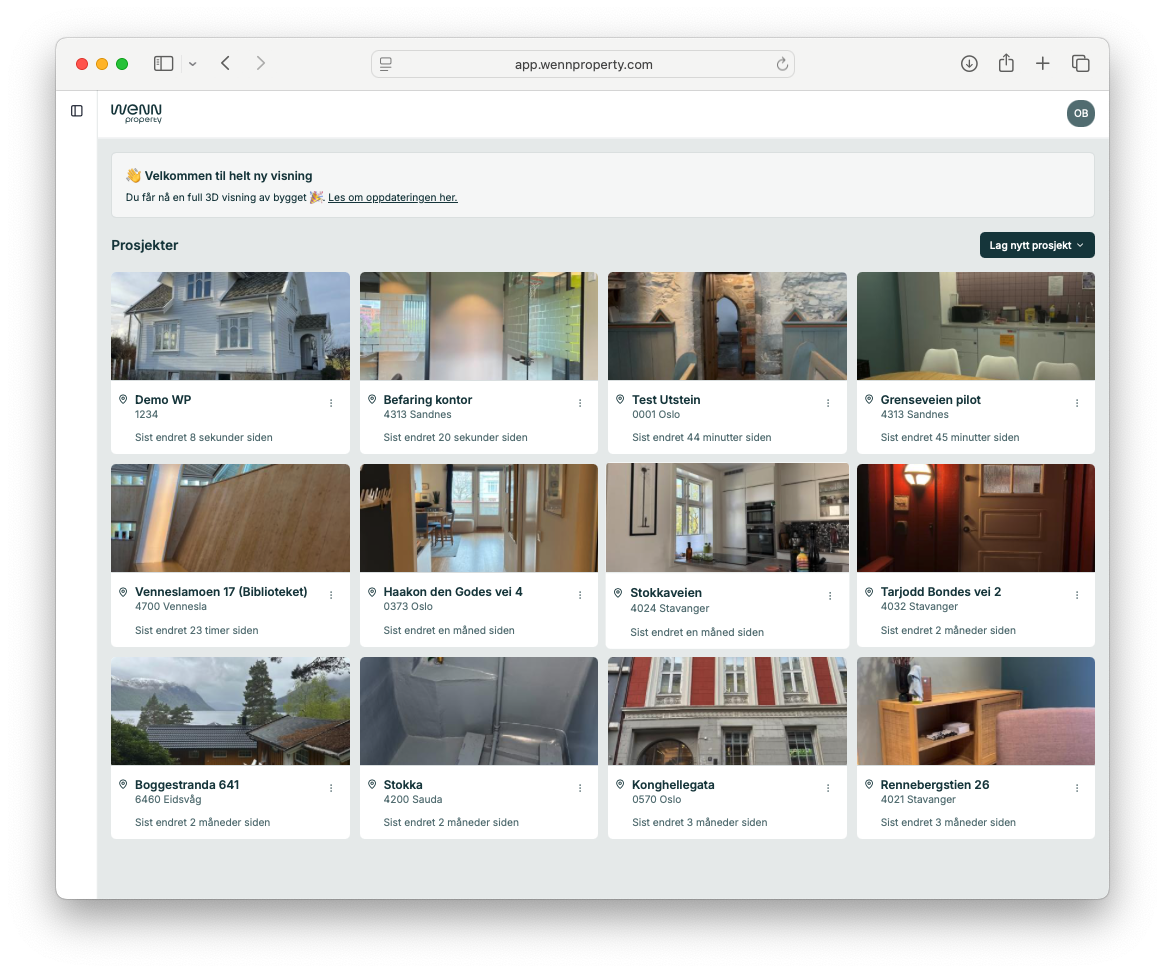
Task: Click the address bar app.wennproperty.com
Action: (583, 64)
